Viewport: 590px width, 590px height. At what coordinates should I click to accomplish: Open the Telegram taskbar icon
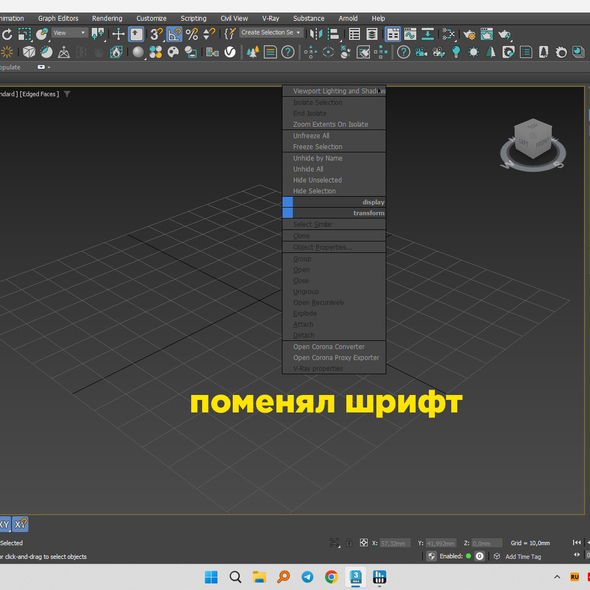(307, 577)
